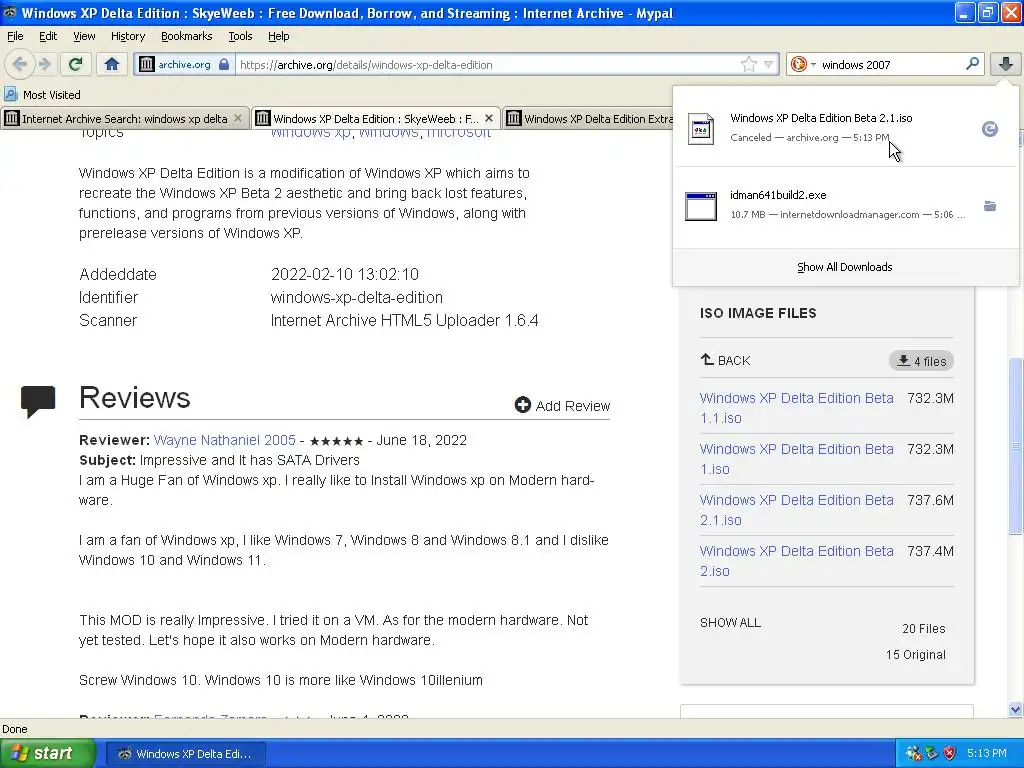Go to the Home page icon
The width and height of the screenshot is (1024, 768).
pyautogui.click(x=112, y=64)
